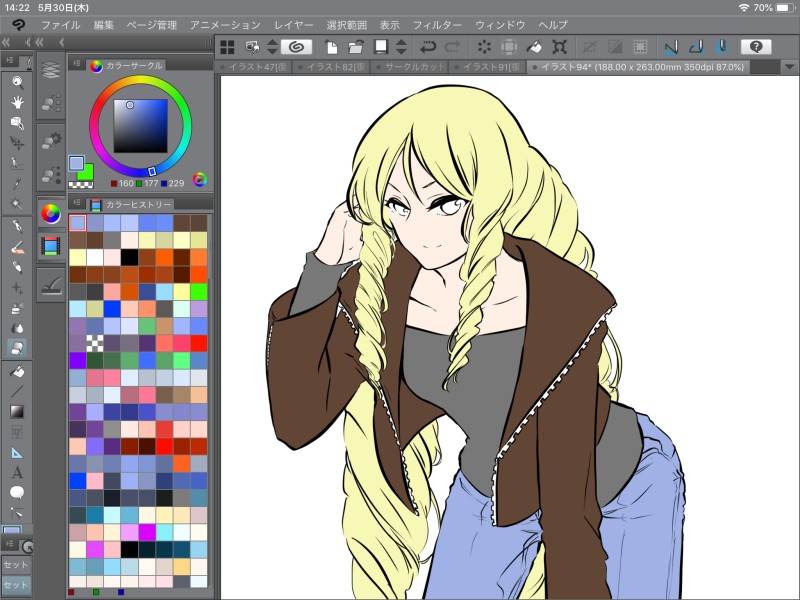Toggle snap to special ruler

click(695, 46)
